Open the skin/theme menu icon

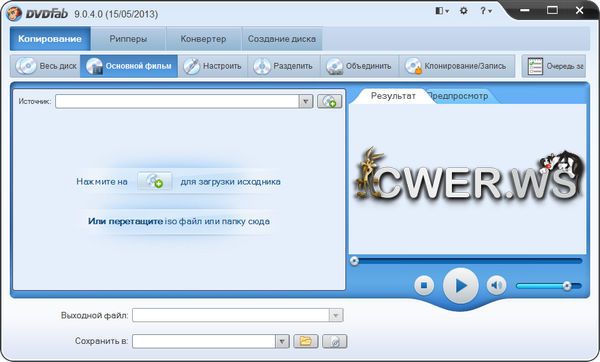point(442,11)
